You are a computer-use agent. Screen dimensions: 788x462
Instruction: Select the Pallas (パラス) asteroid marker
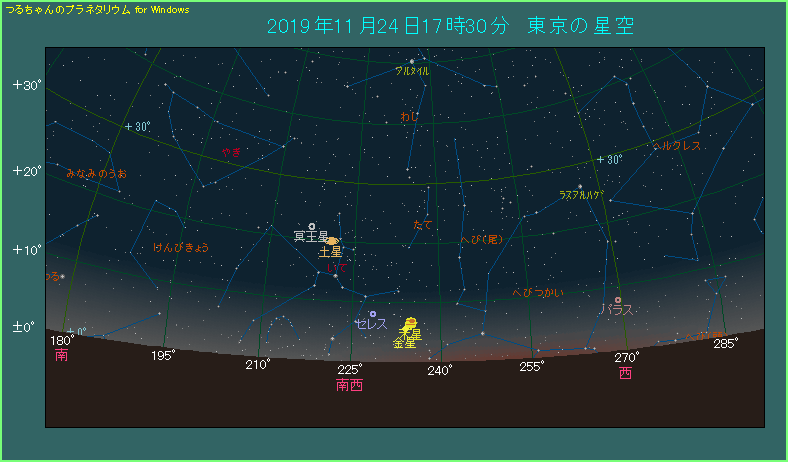618,300
